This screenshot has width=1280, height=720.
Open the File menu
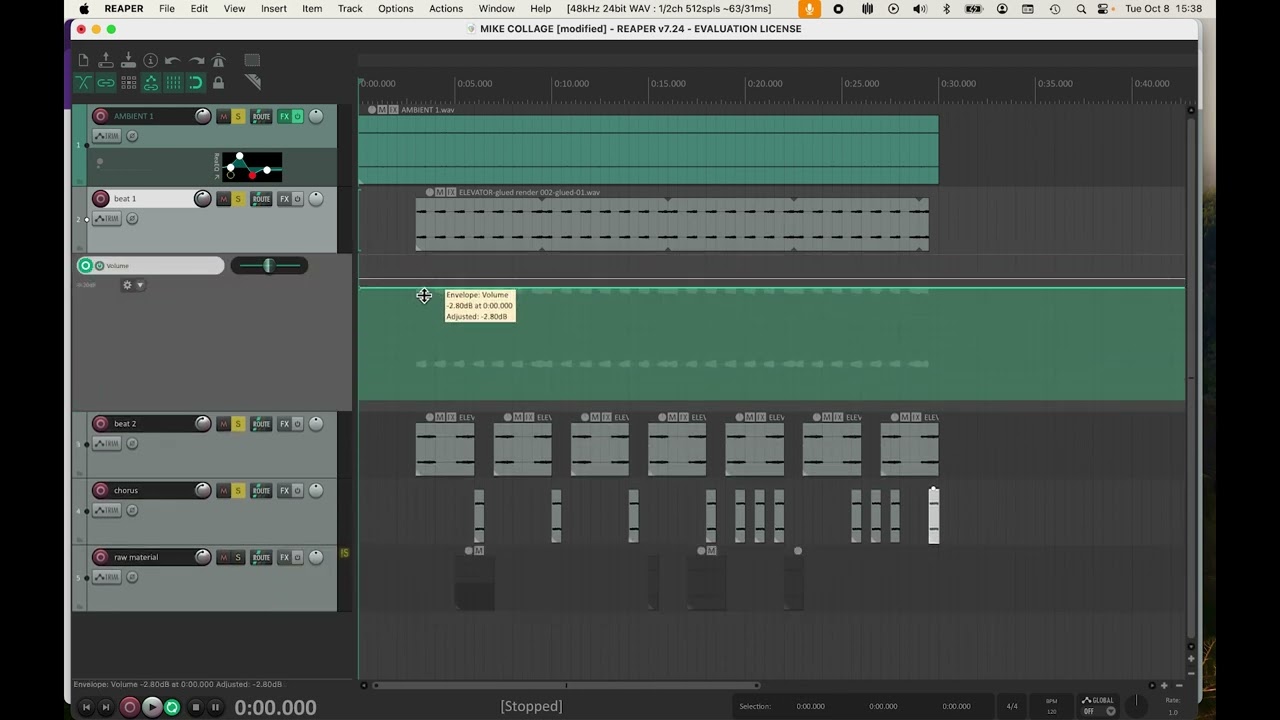pos(167,9)
